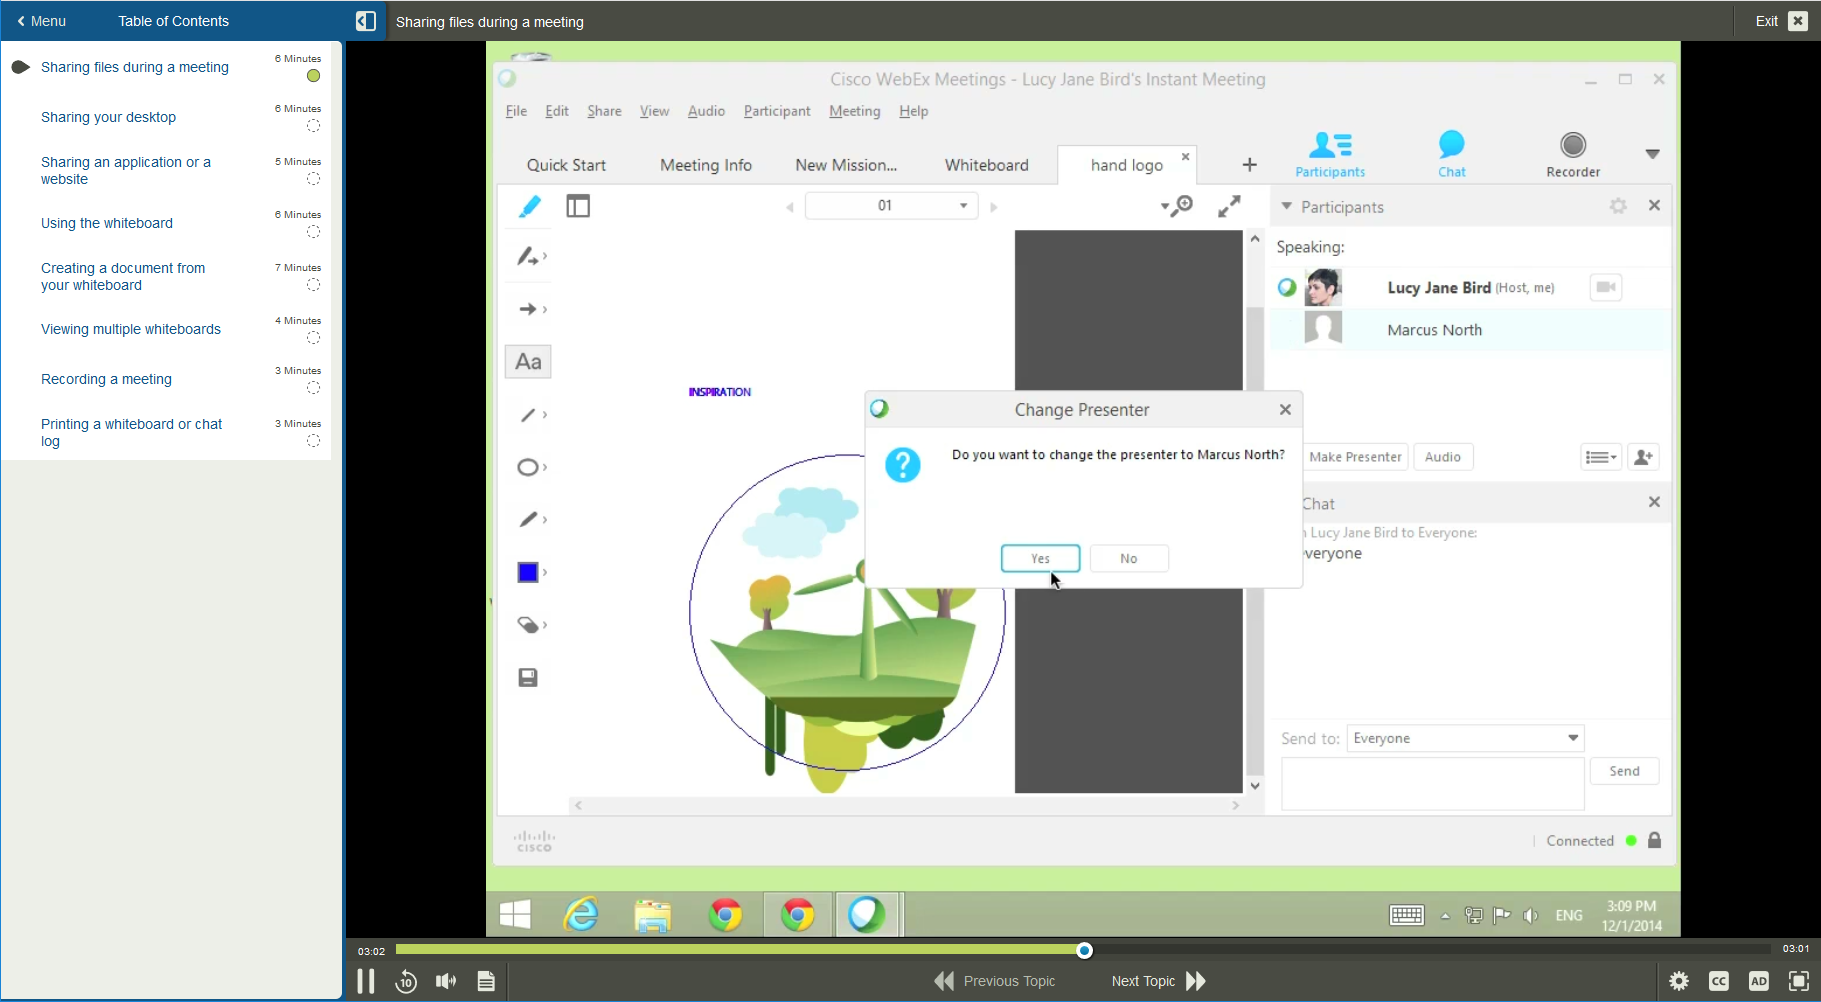Select the arrow pointer annotation tool
The height and width of the screenshot is (1002, 1821).
(528, 309)
